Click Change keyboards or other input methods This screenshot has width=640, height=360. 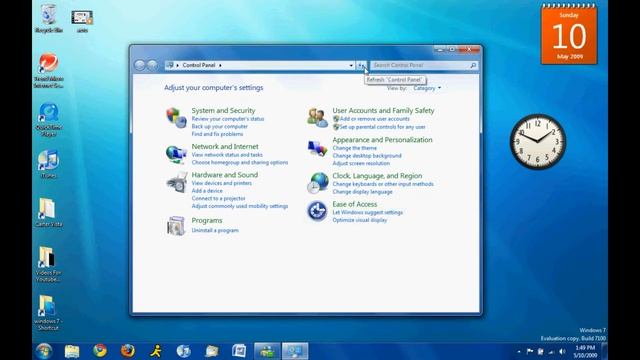coord(383,184)
